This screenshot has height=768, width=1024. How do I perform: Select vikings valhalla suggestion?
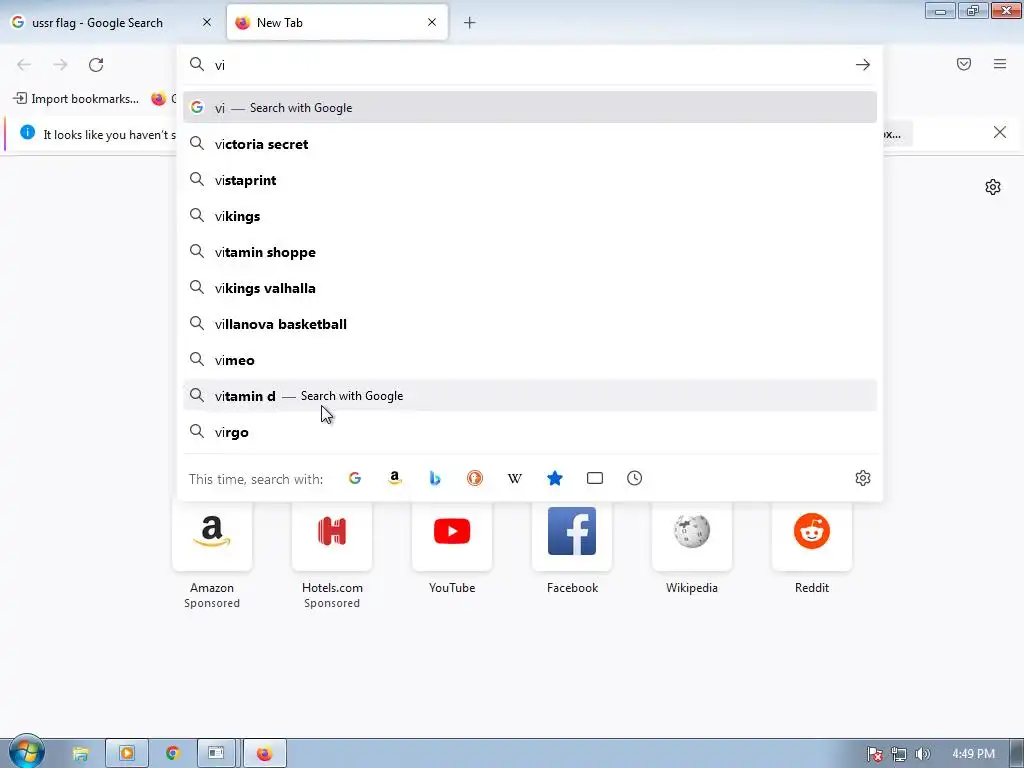pyautogui.click(x=530, y=288)
